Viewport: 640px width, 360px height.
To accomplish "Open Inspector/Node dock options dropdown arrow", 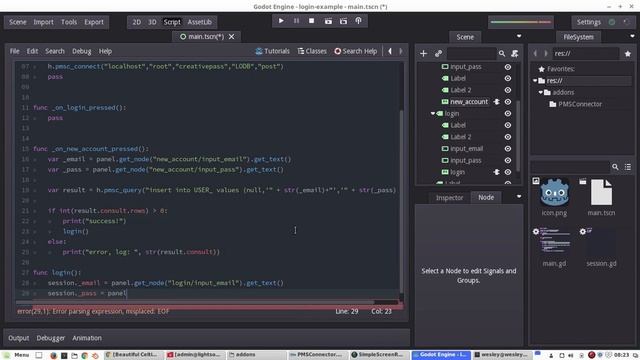I will coord(519,197).
